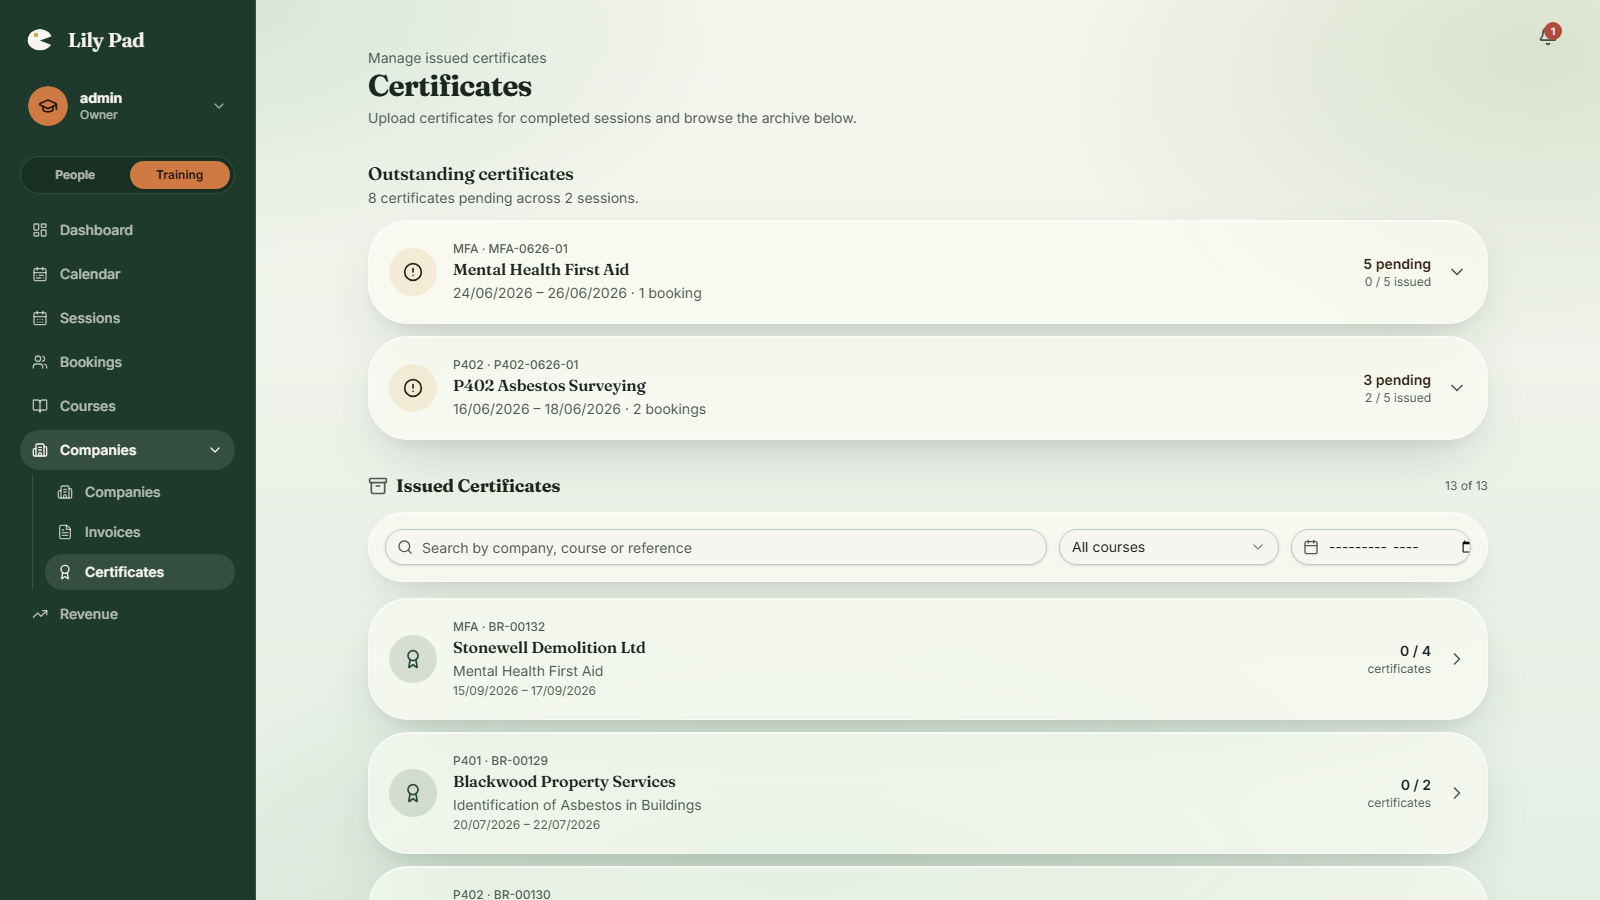The width and height of the screenshot is (1600, 900).
Task: Click the Mental Health First Aid title
Action: click(x=541, y=270)
